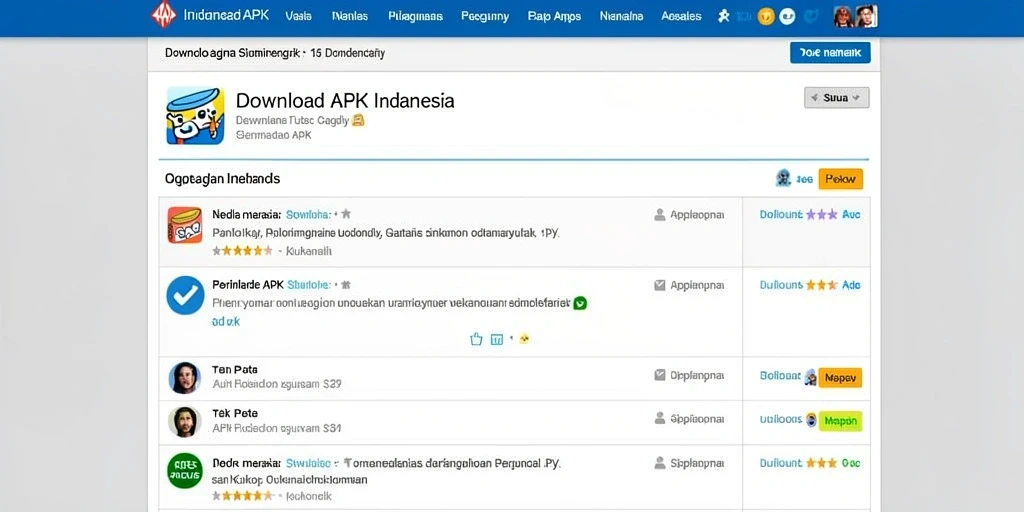Click the red diamond site logo

pos(163,15)
